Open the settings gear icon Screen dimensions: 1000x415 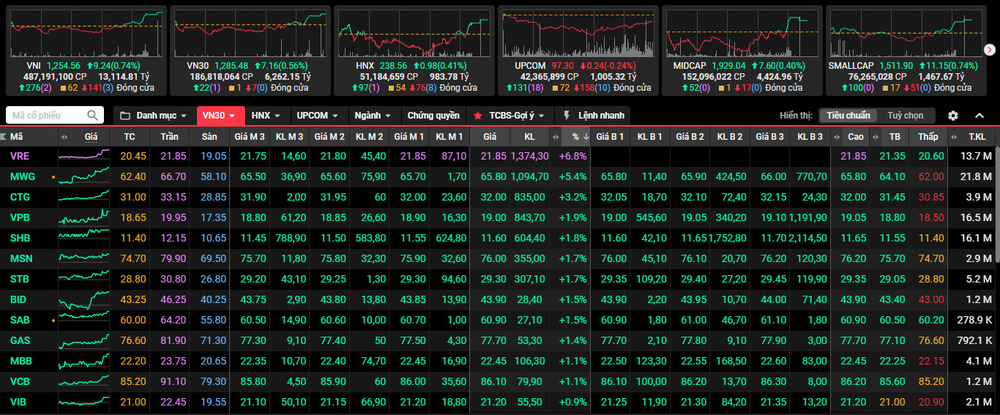[953, 115]
